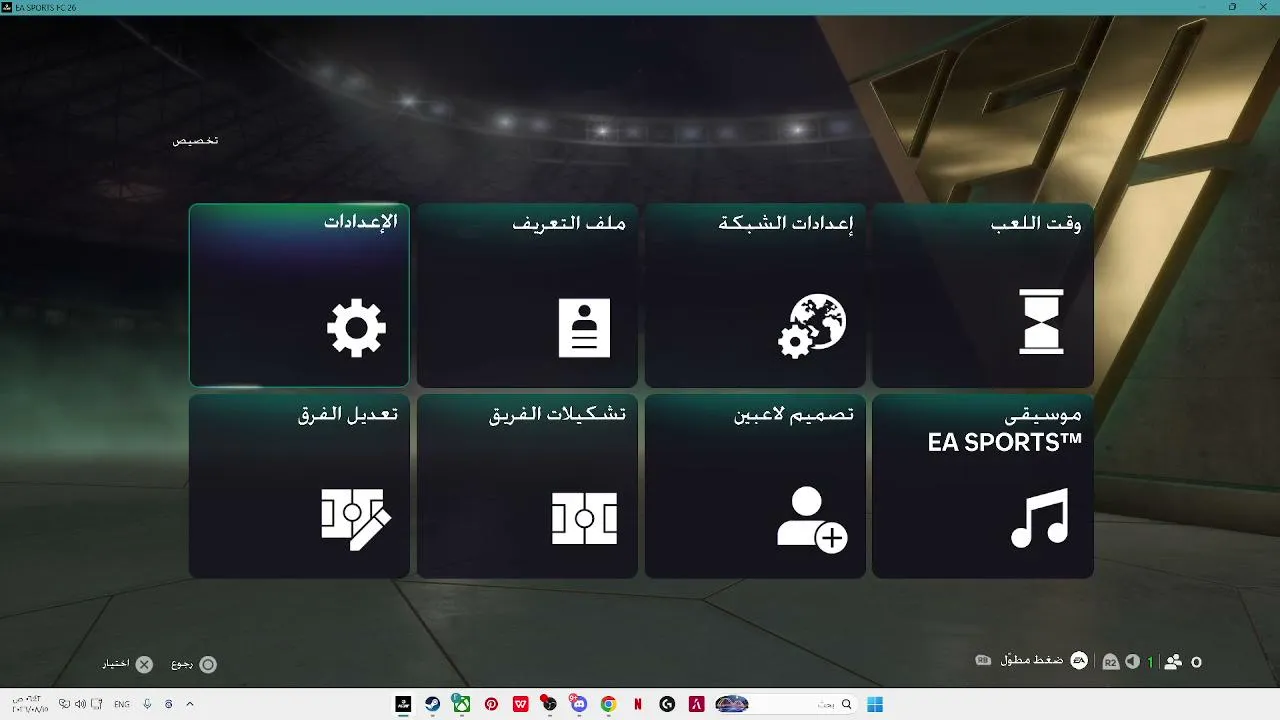The height and width of the screenshot is (720, 1280).
Task: Open the تعديل الفرق edit teams tile
Action: click(x=299, y=486)
